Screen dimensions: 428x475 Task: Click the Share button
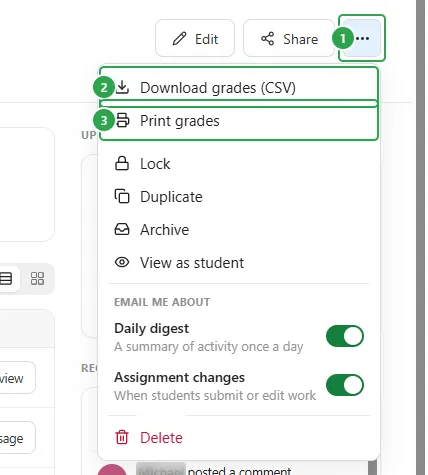click(289, 38)
